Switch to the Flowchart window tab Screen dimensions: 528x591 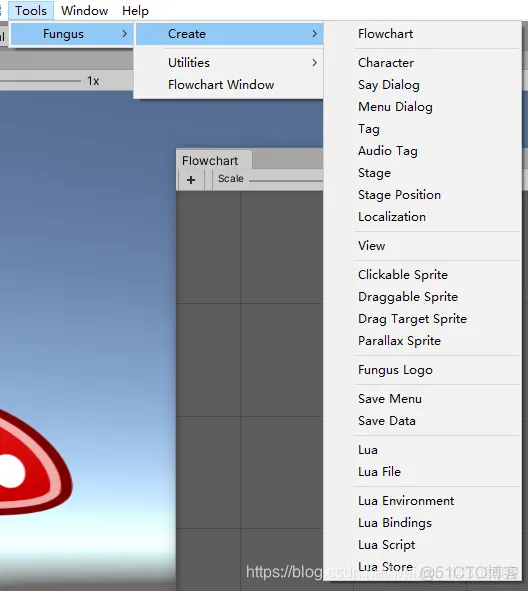[x=214, y=161]
